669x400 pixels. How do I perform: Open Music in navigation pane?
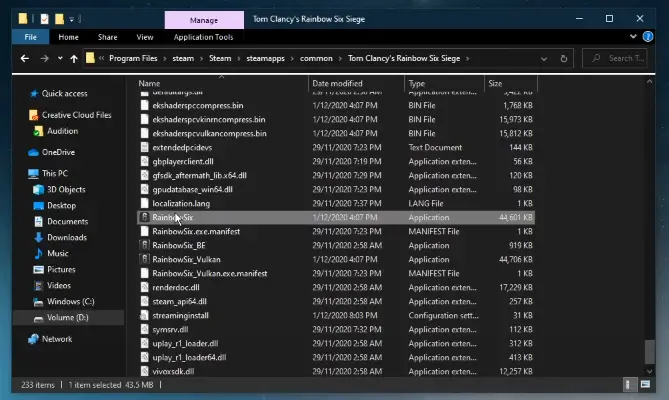point(58,253)
